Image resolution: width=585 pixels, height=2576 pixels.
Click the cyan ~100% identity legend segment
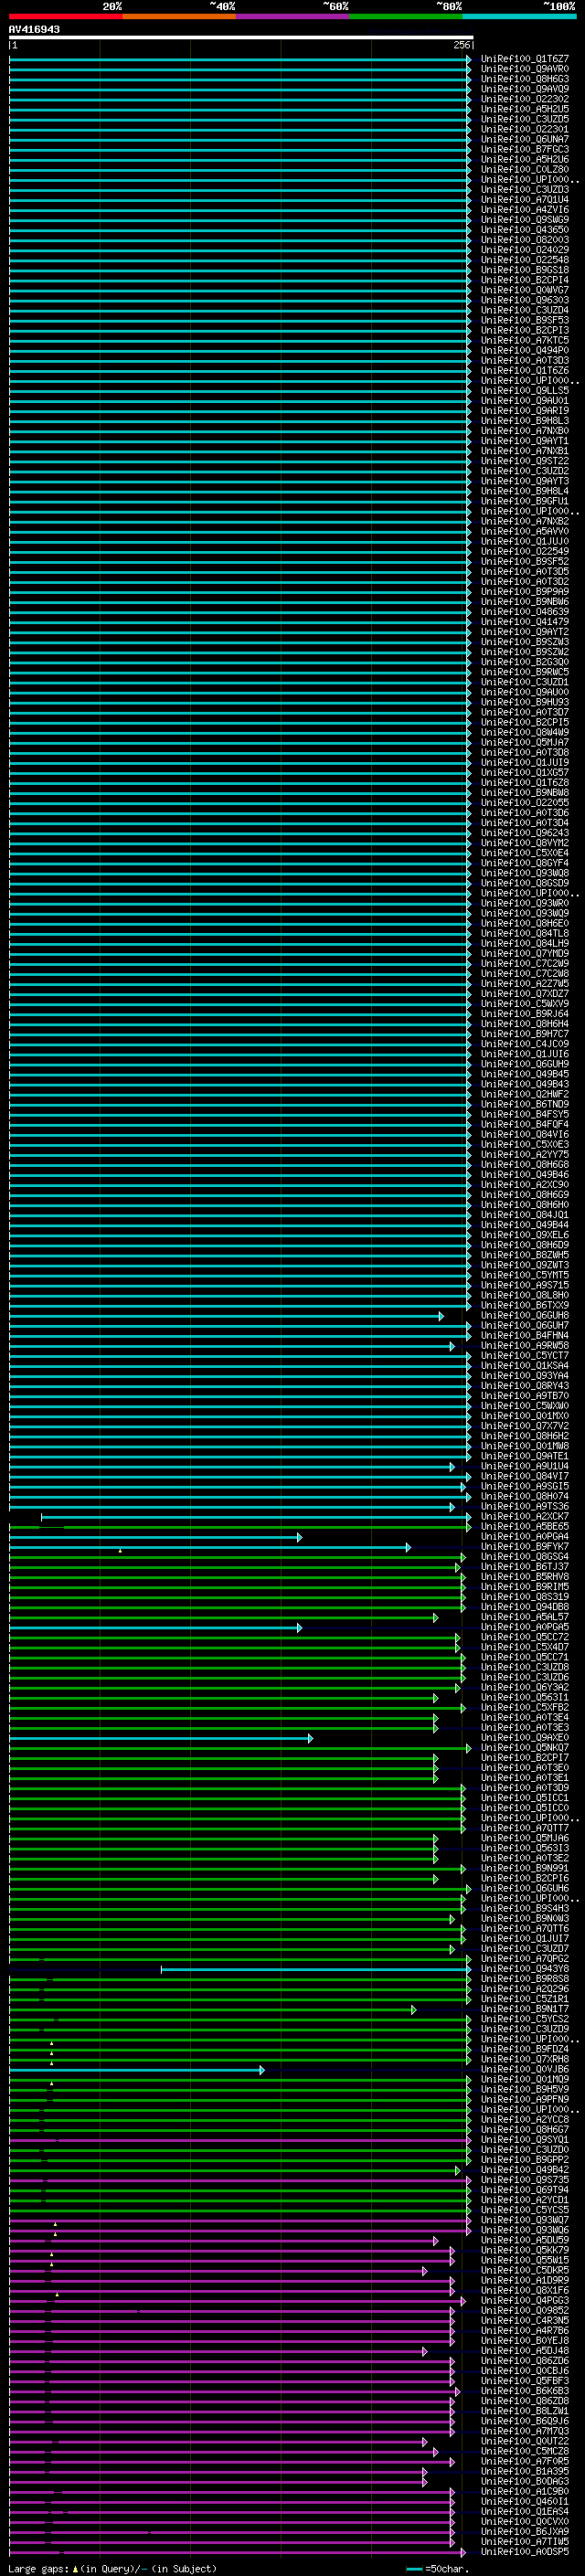click(x=520, y=16)
